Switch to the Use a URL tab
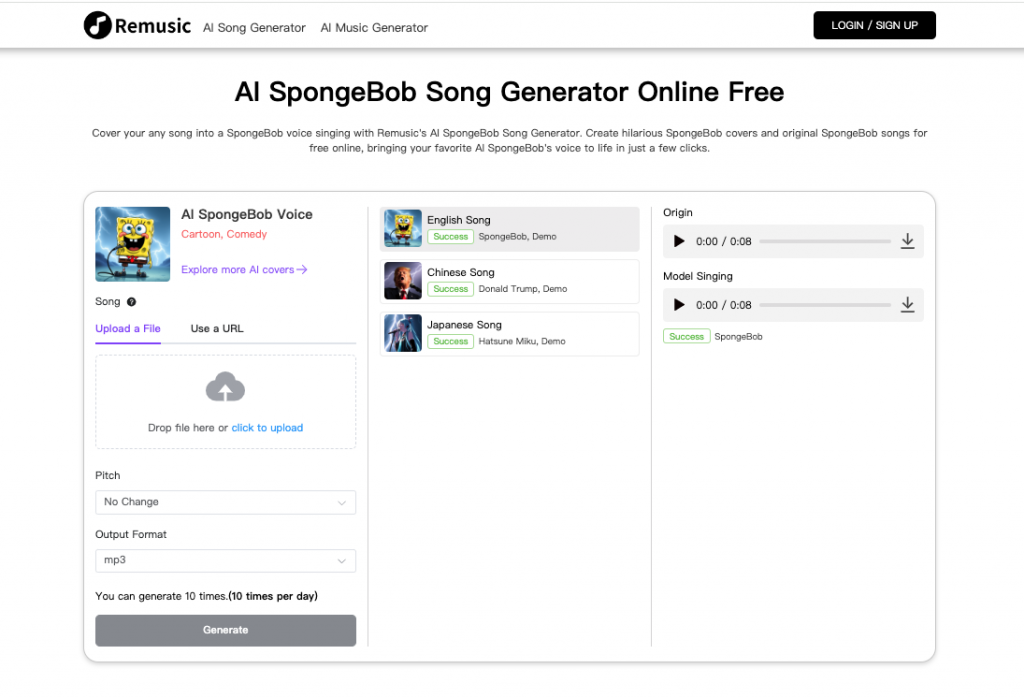This screenshot has height=698, width=1024. coord(217,329)
